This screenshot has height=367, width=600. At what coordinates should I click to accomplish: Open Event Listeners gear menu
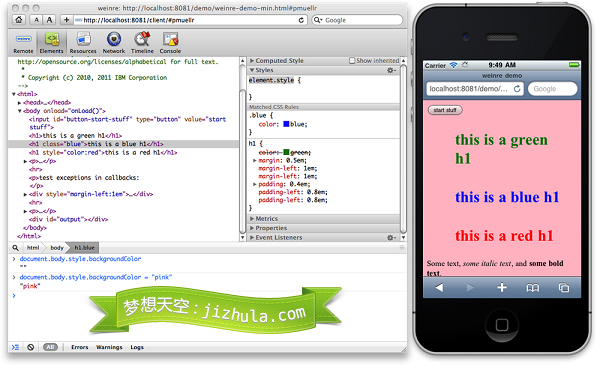tap(391, 238)
